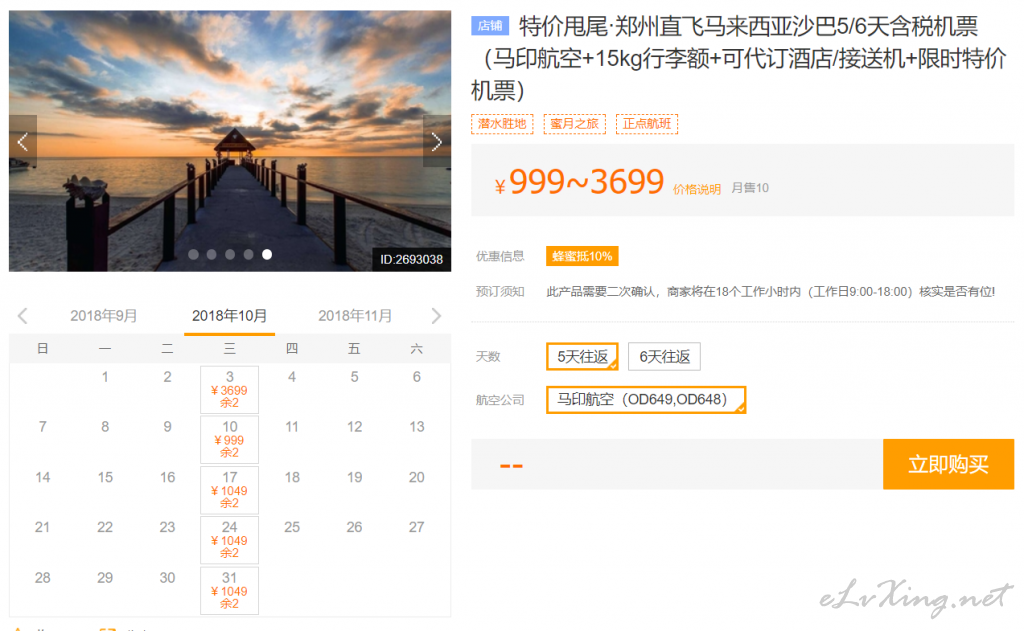1024x631 pixels.
Task: Switch to 2018年10月 tab
Action: click(229, 316)
